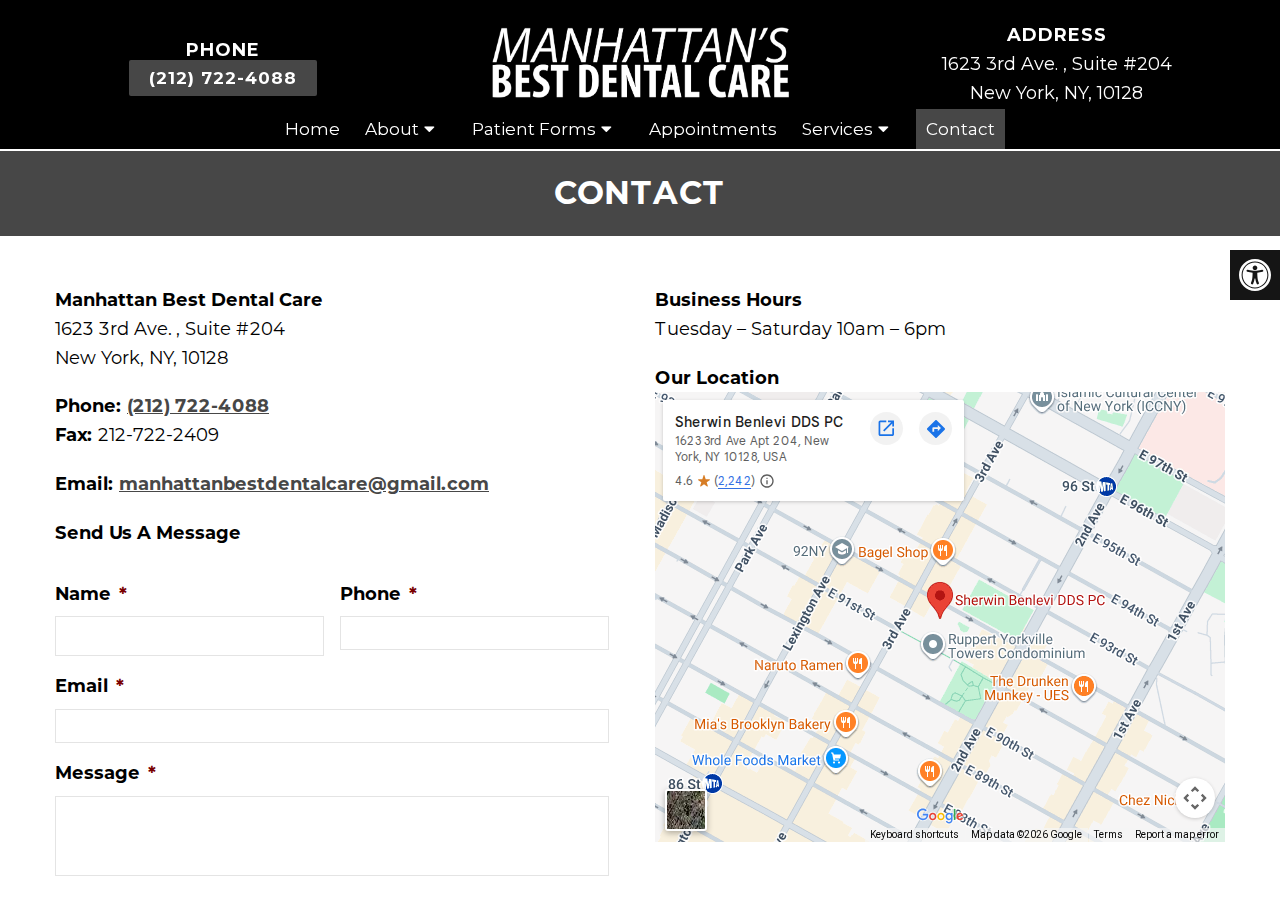Click Islamic Cultural Center marker icon
Screen dimensions: 1280x900
click(x=1042, y=399)
